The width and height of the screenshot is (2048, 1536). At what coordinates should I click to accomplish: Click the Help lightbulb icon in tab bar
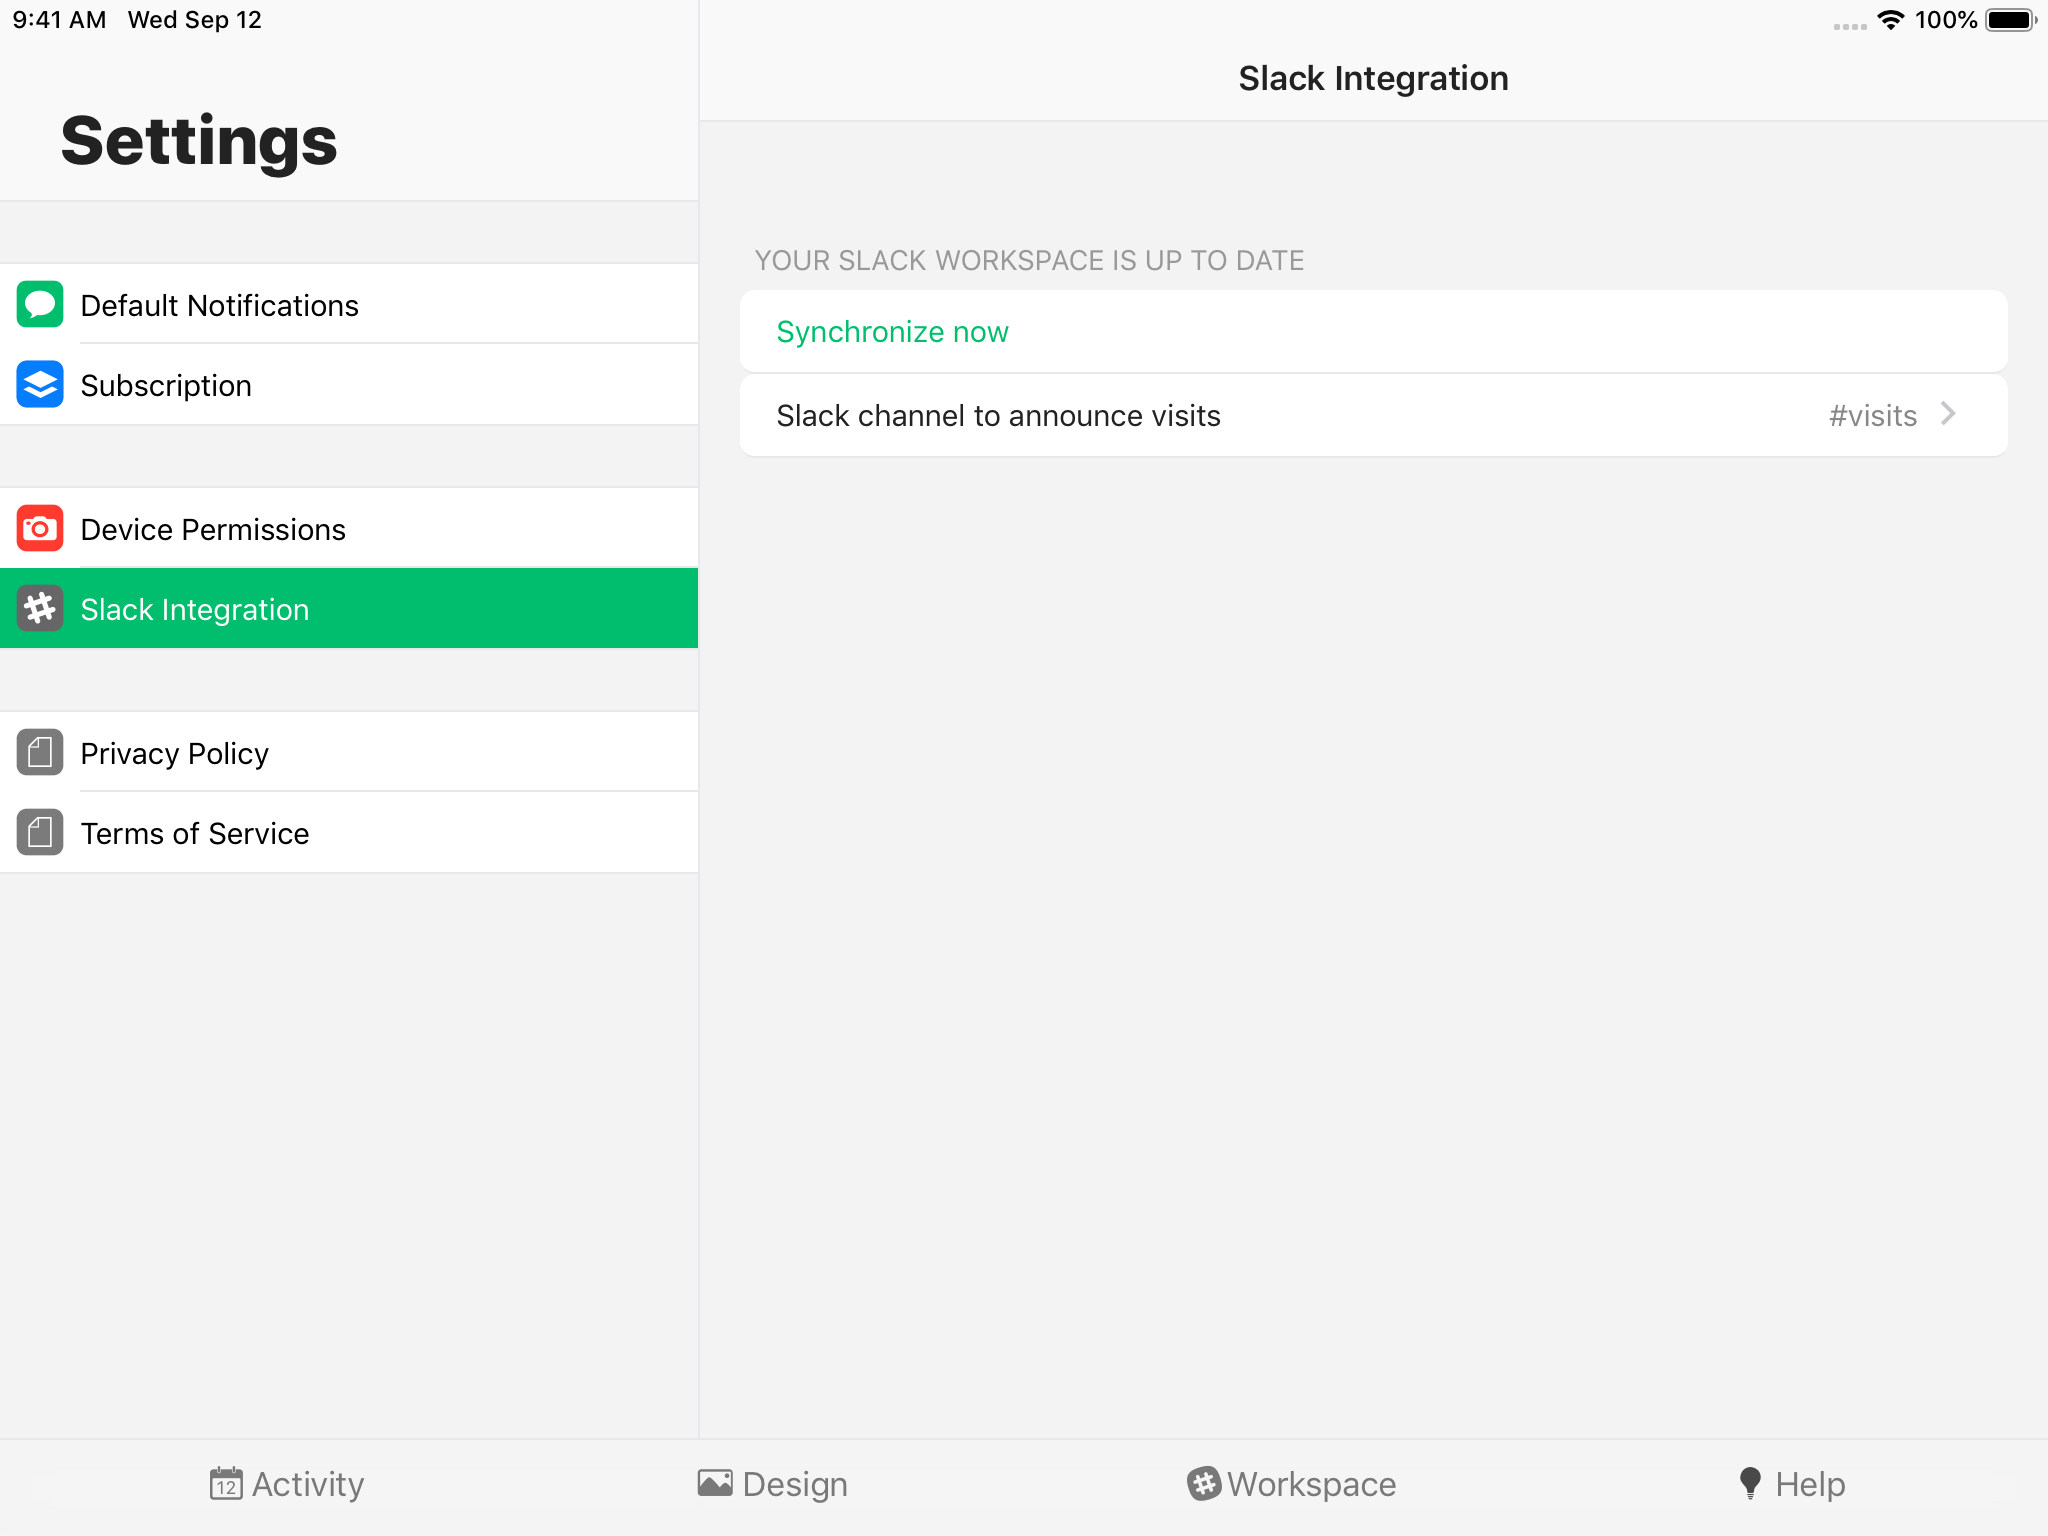(1750, 1483)
